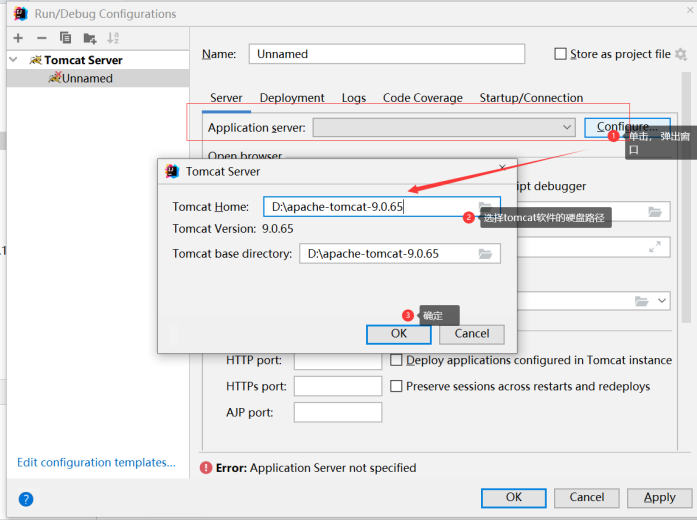The height and width of the screenshot is (520, 697).
Task: Click IntelliJ icon in Run/Debug Configurations title
Action: tap(21, 14)
